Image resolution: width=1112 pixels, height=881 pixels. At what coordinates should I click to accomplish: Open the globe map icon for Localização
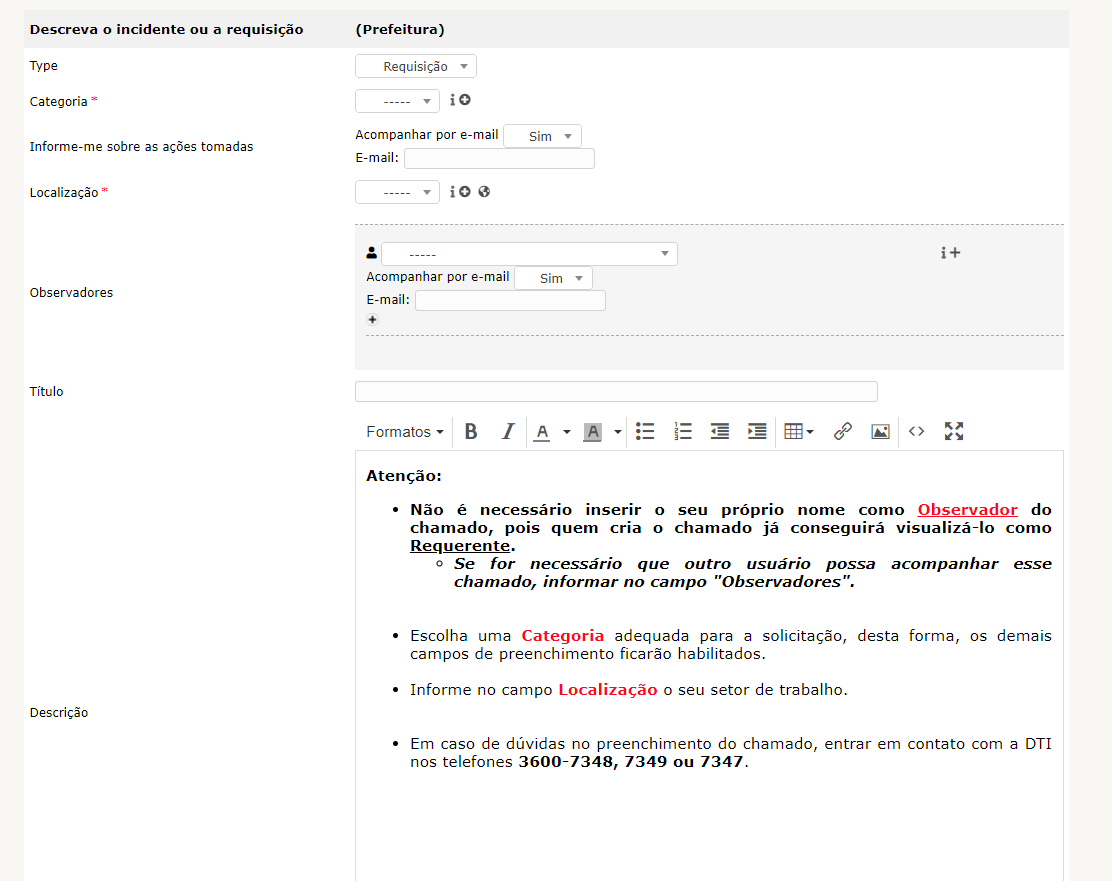click(x=484, y=192)
